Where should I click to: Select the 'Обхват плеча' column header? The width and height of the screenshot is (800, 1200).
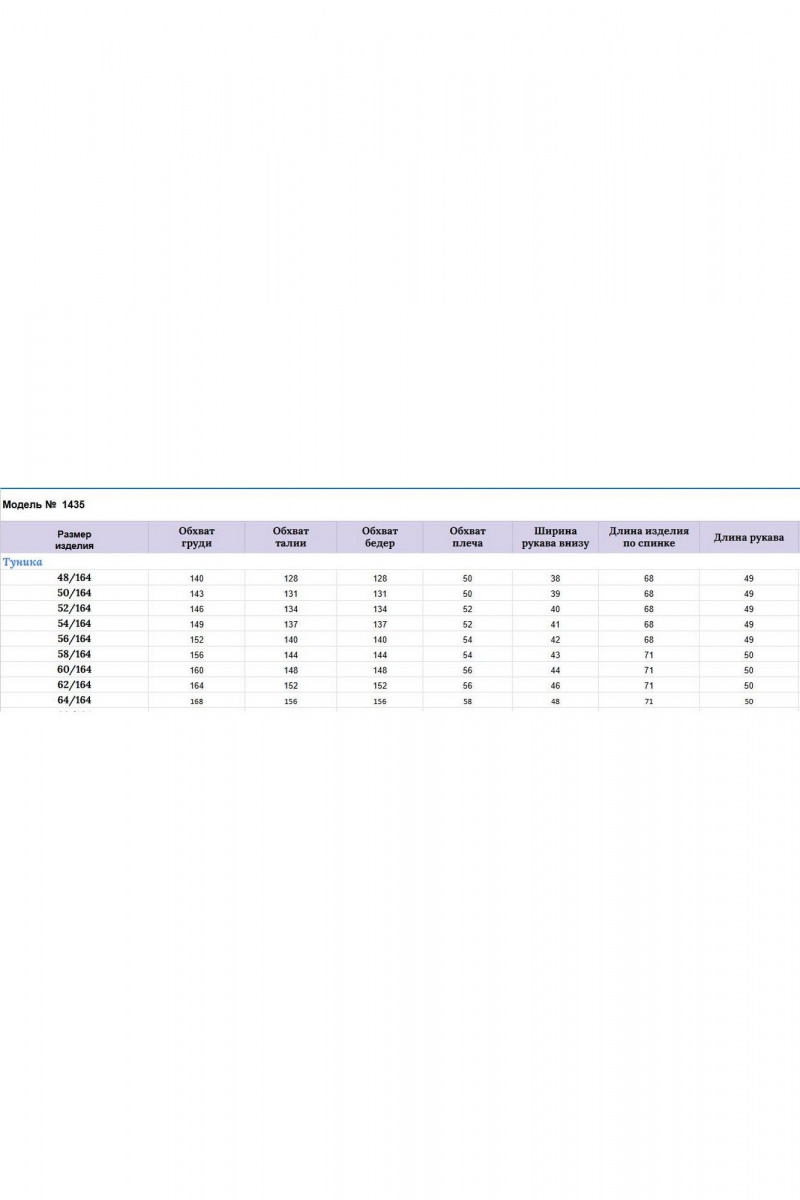point(467,537)
